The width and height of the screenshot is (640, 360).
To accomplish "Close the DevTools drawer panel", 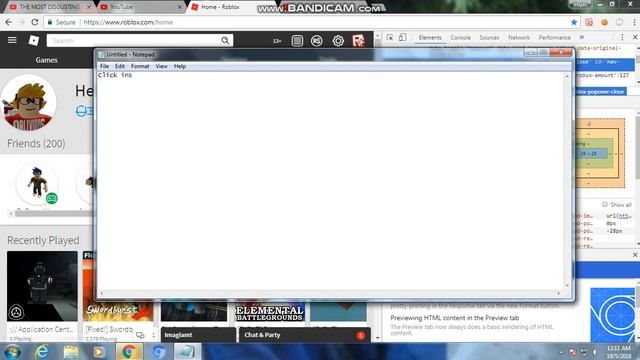I will coord(635,255).
